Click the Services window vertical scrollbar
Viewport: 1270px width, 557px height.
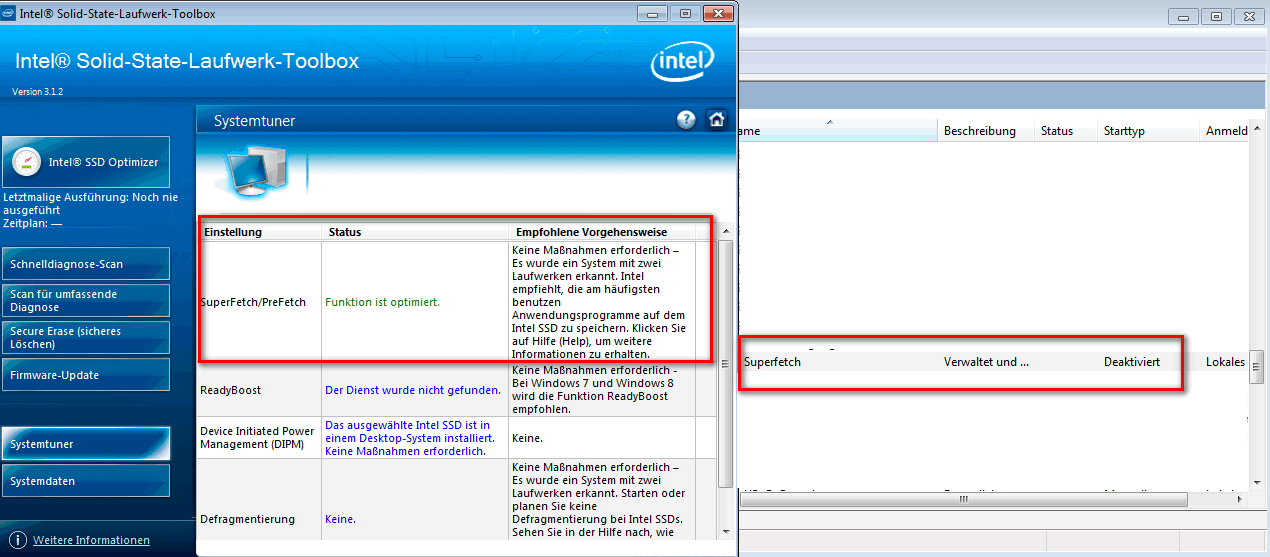[x=1257, y=366]
